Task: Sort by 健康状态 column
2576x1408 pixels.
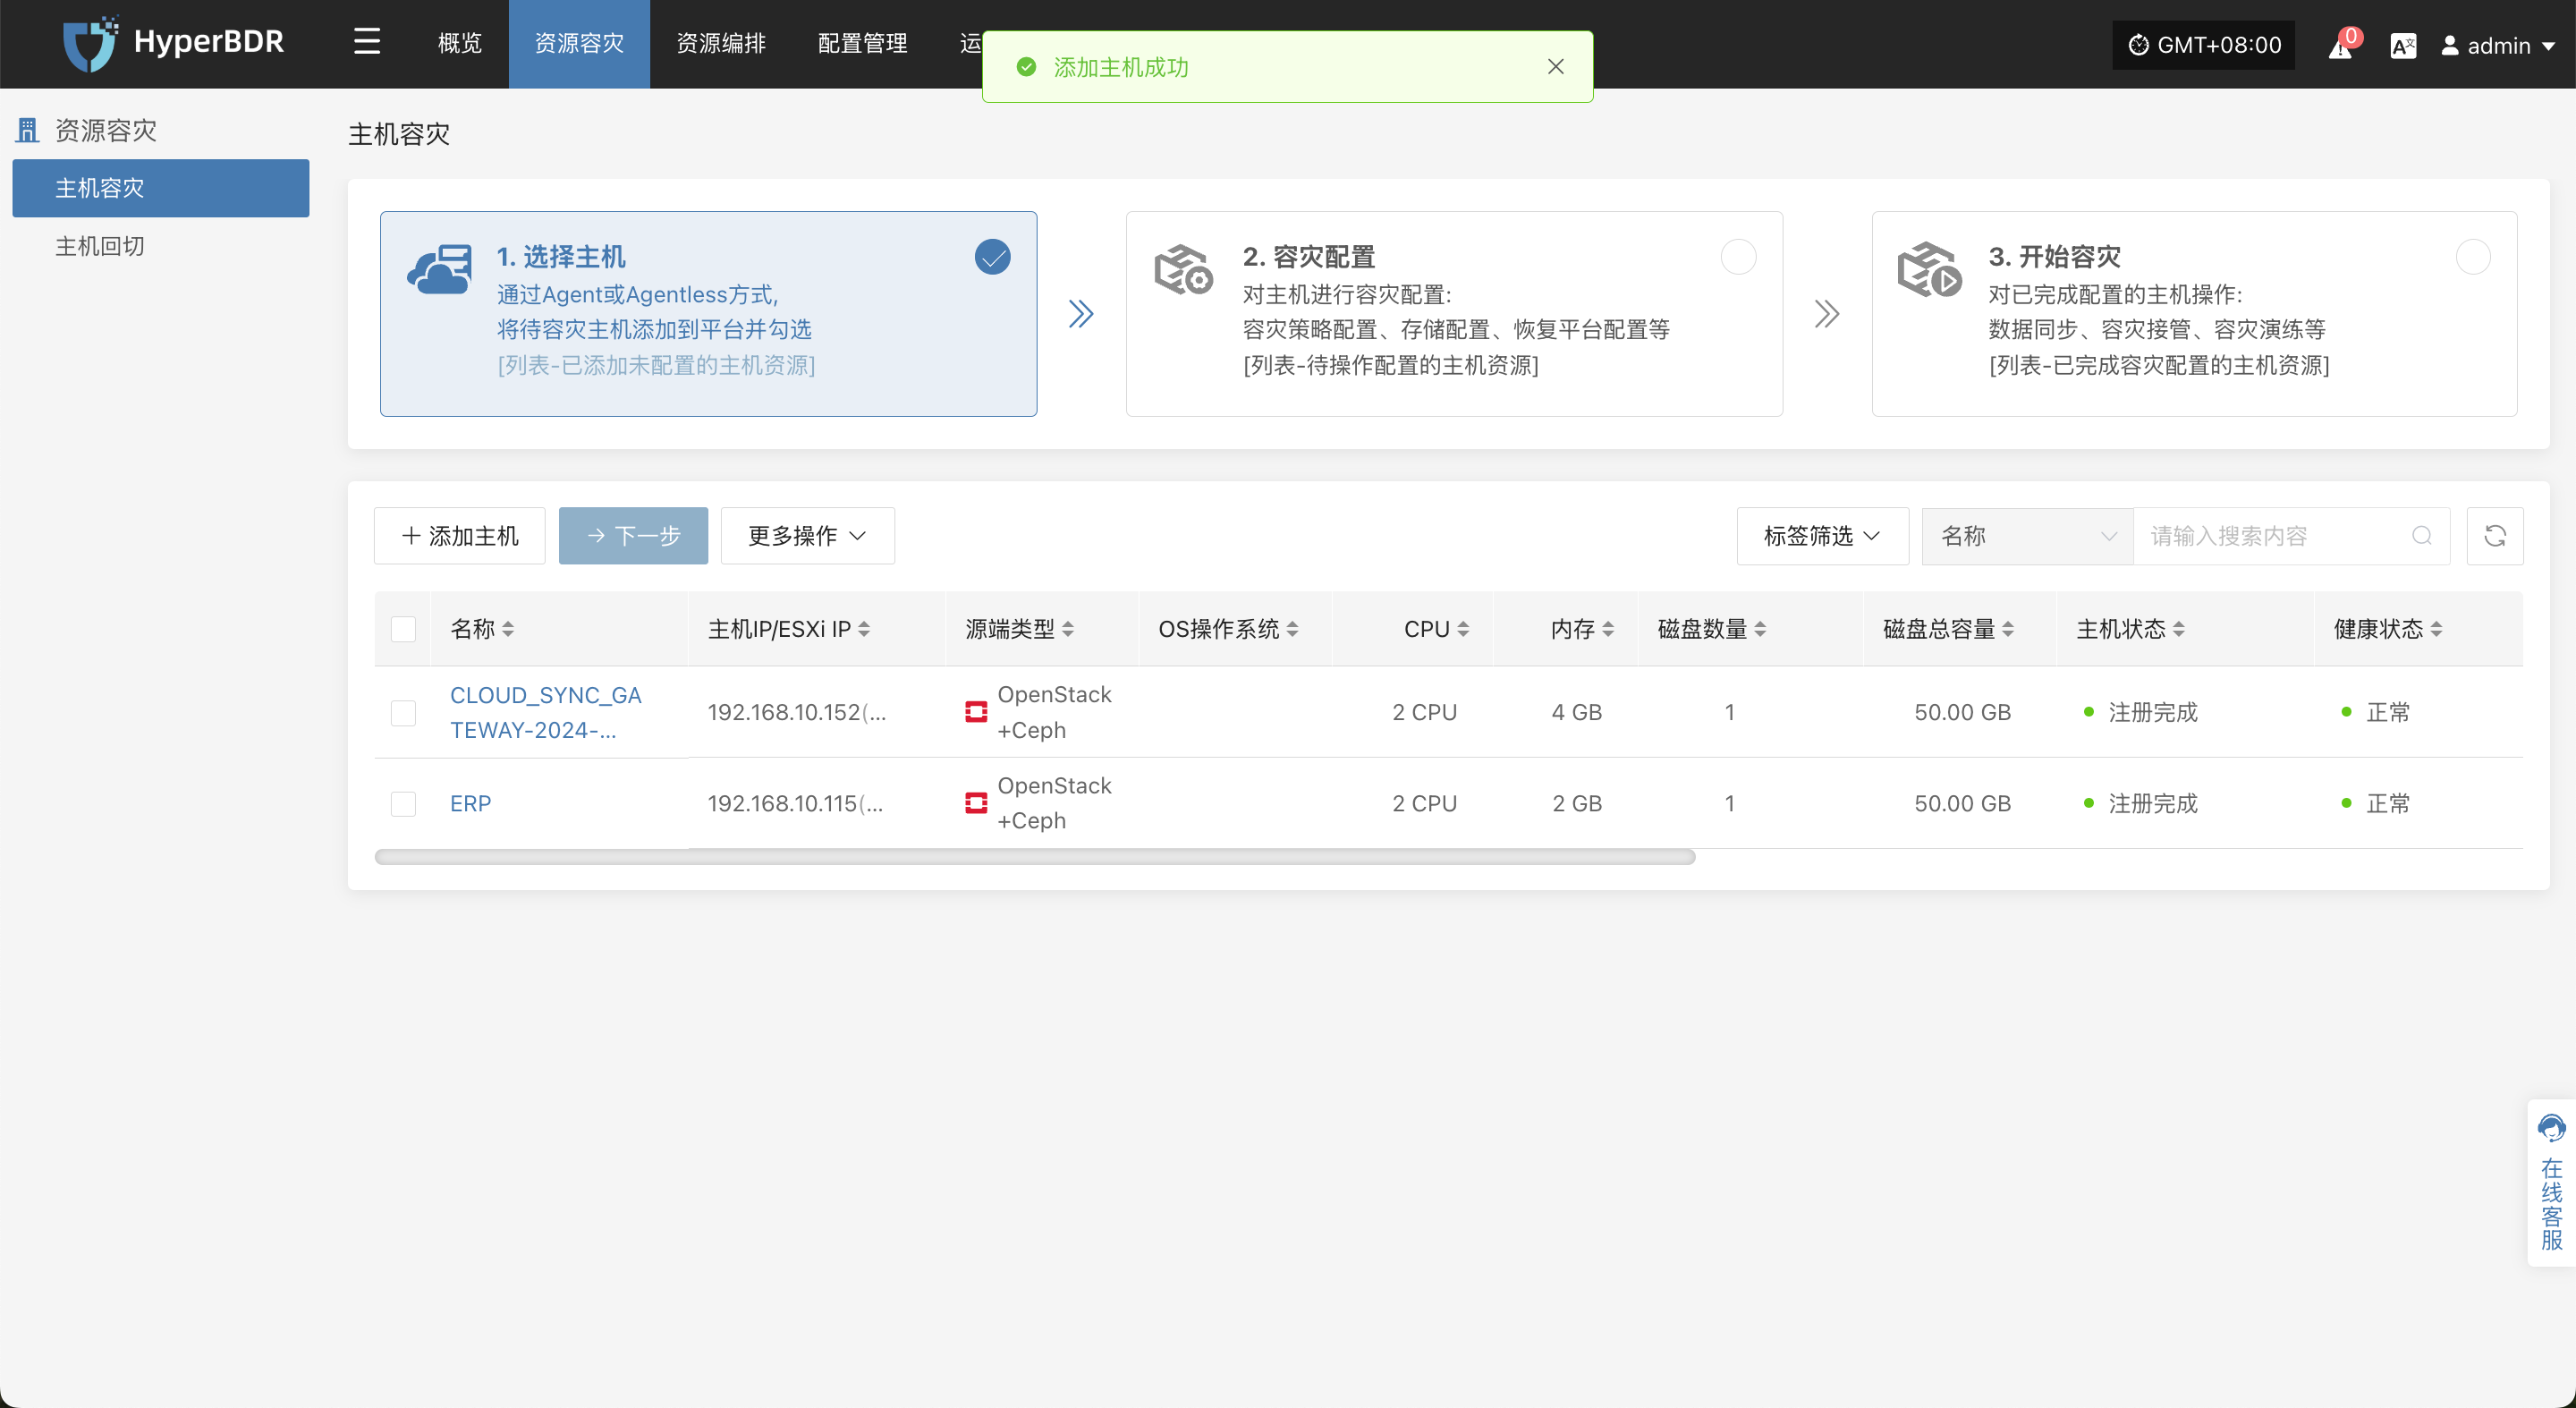Action: click(2436, 629)
